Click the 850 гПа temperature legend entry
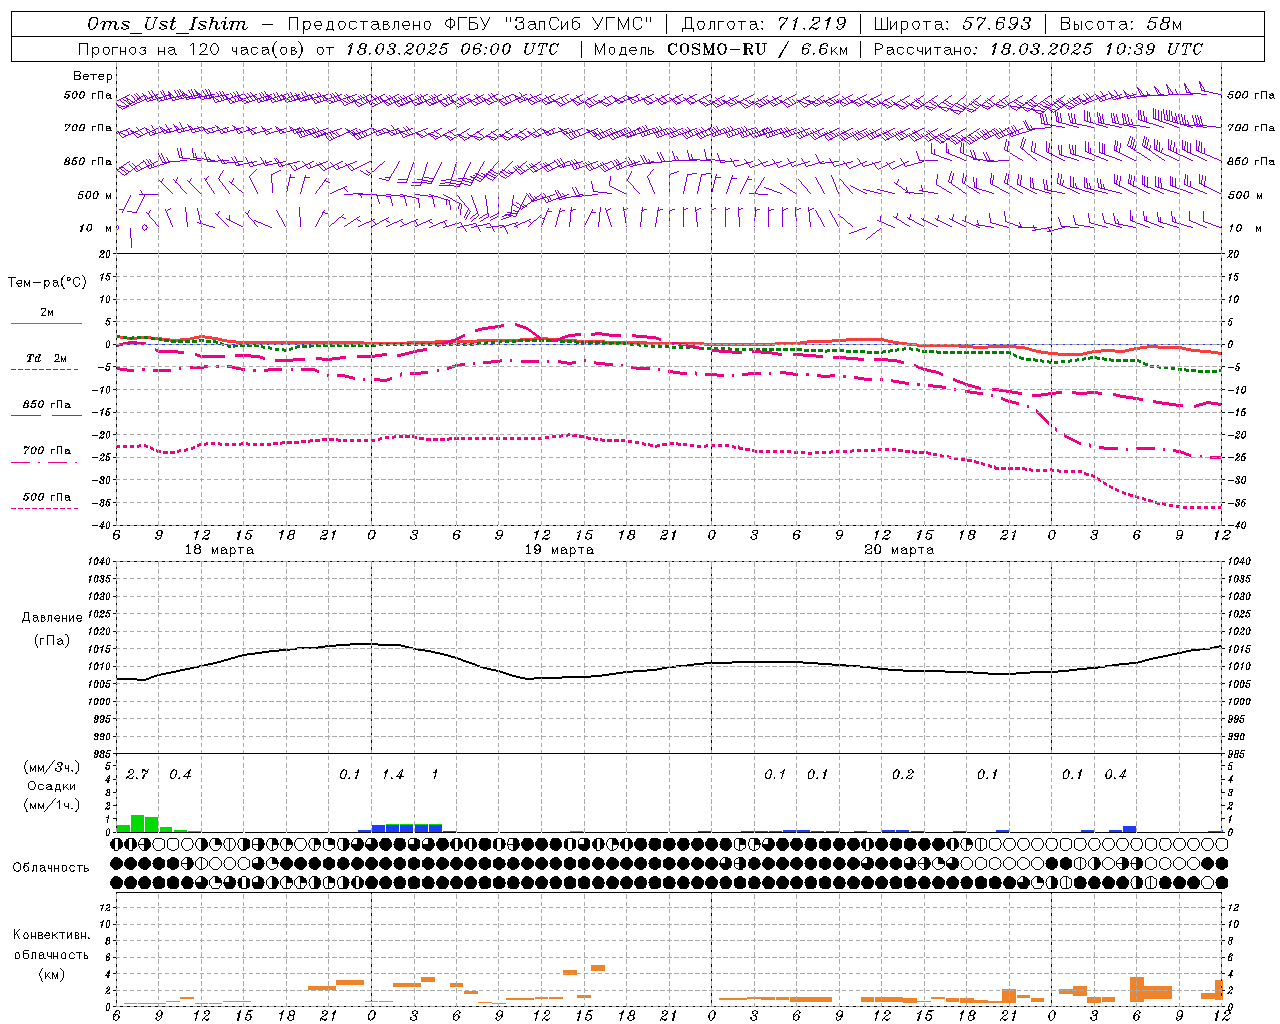Image resolution: width=1280 pixels, height=1024 pixels. coord(47,405)
